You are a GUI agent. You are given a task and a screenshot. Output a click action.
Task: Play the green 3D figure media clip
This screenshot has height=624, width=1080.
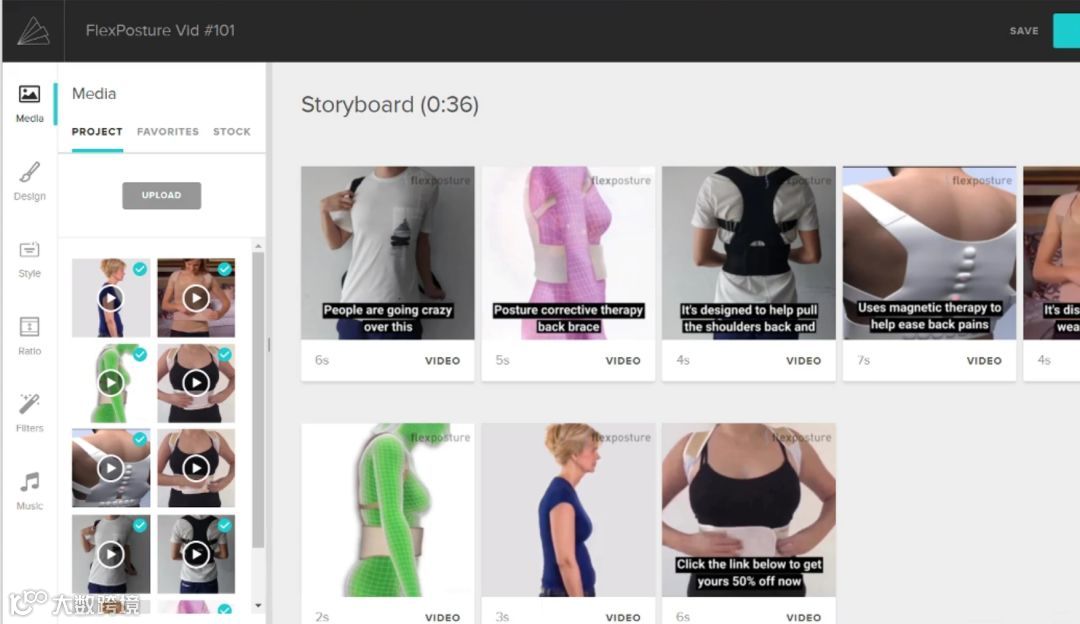click(110, 383)
